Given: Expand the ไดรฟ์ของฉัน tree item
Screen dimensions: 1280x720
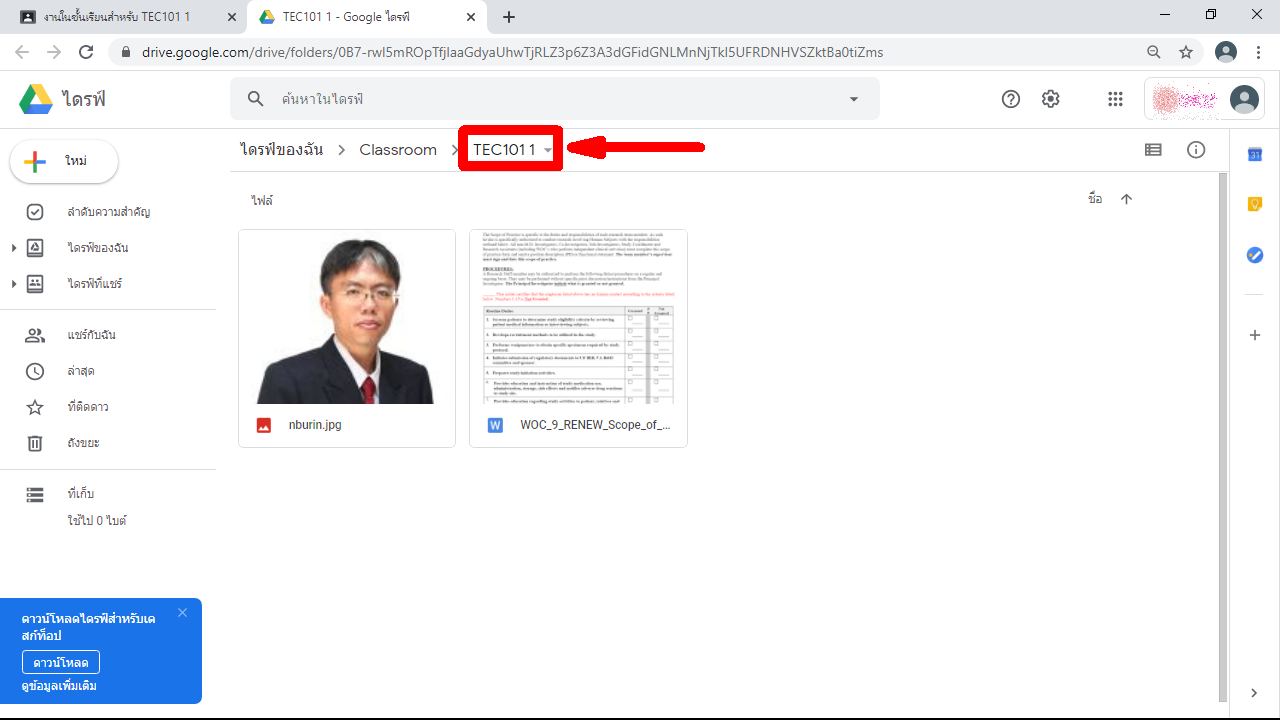Looking at the screenshot, I should (x=14, y=248).
